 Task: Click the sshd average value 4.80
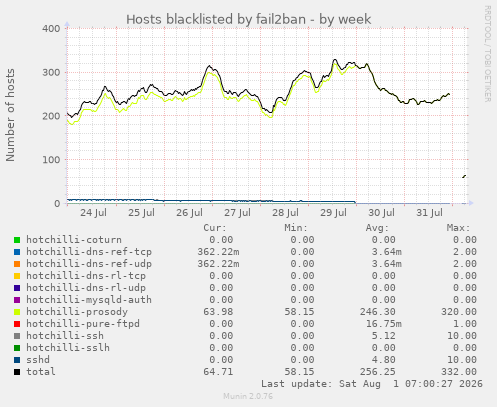tap(383, 360)
